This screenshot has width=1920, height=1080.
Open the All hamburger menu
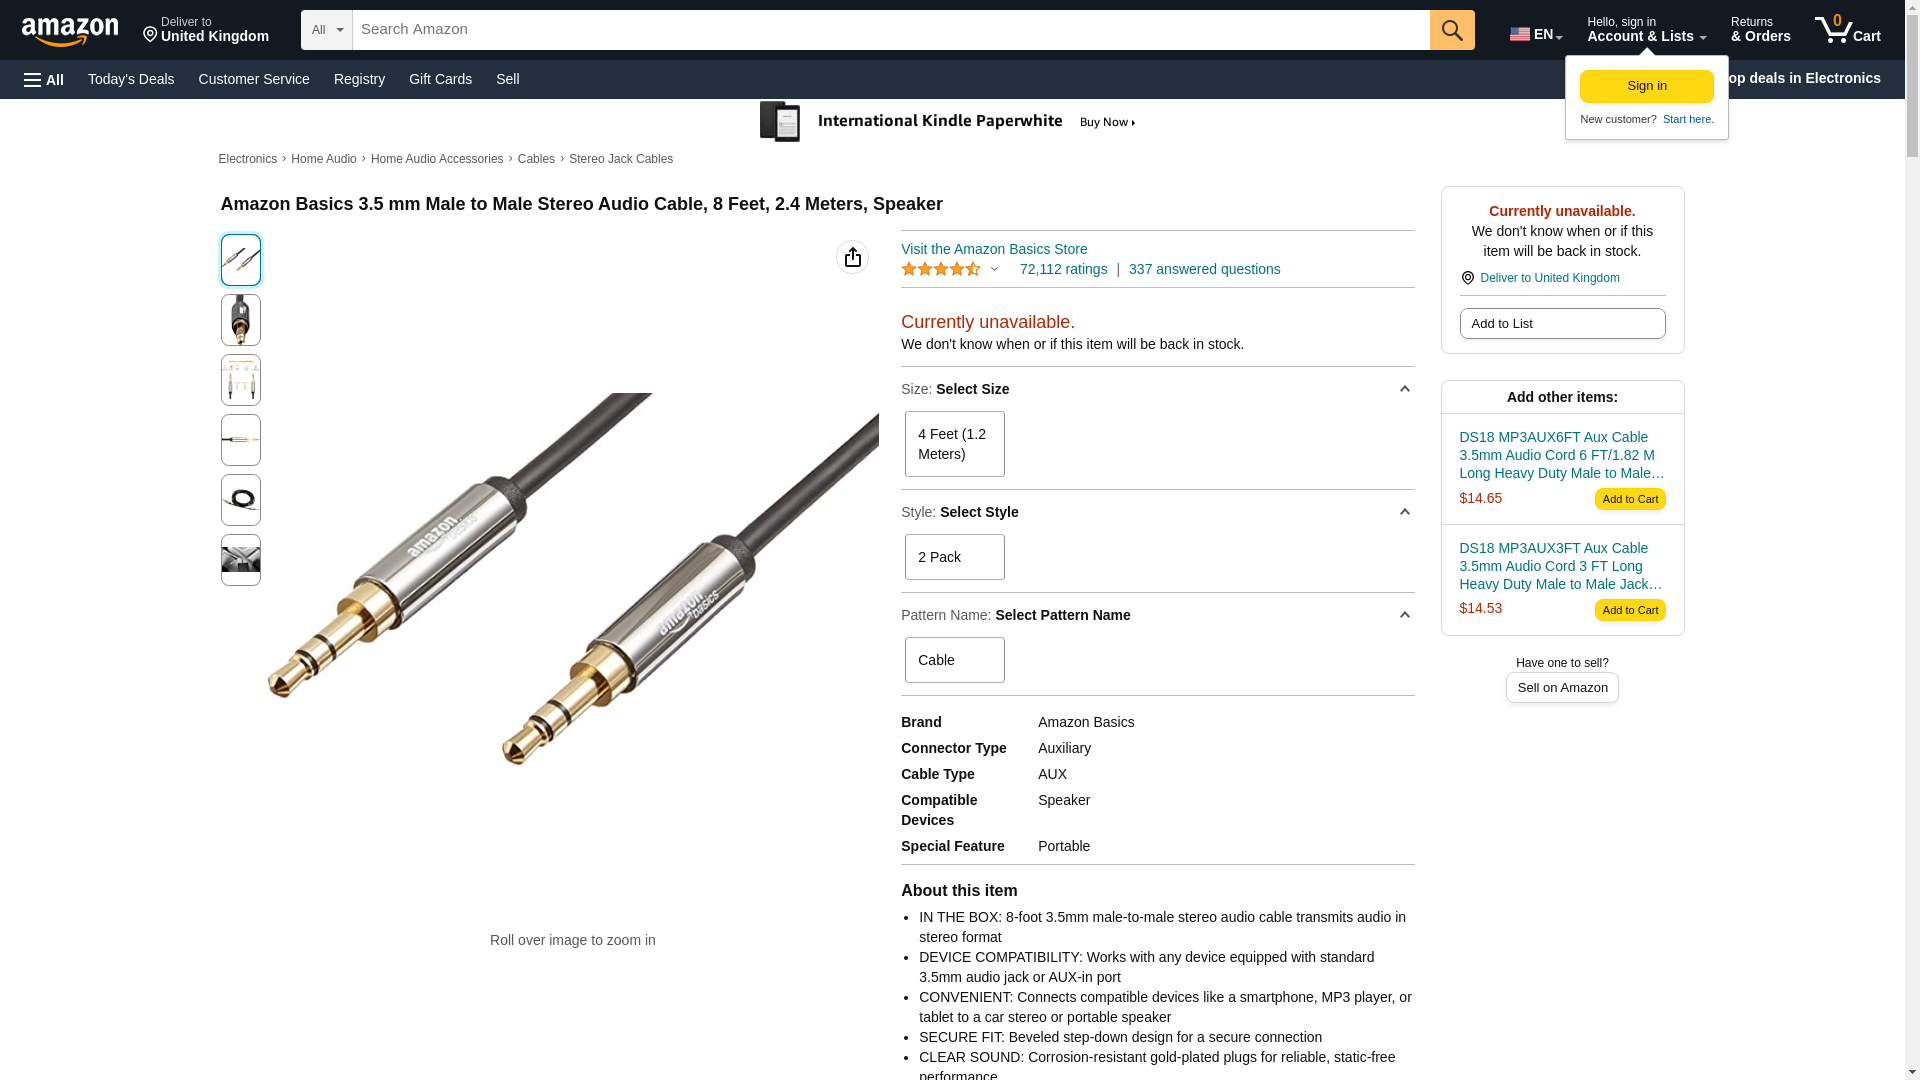[x=44, y=79]
